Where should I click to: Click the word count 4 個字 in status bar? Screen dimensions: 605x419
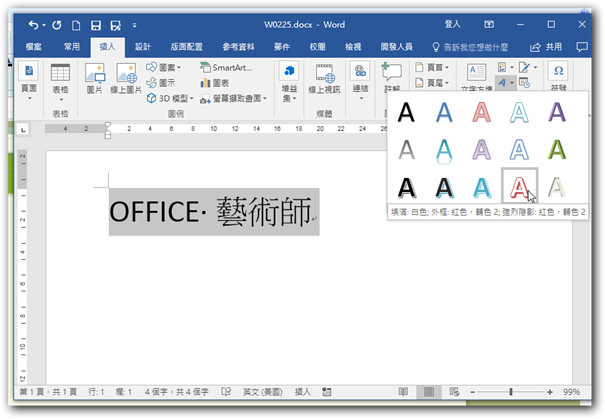click(177, 392)
